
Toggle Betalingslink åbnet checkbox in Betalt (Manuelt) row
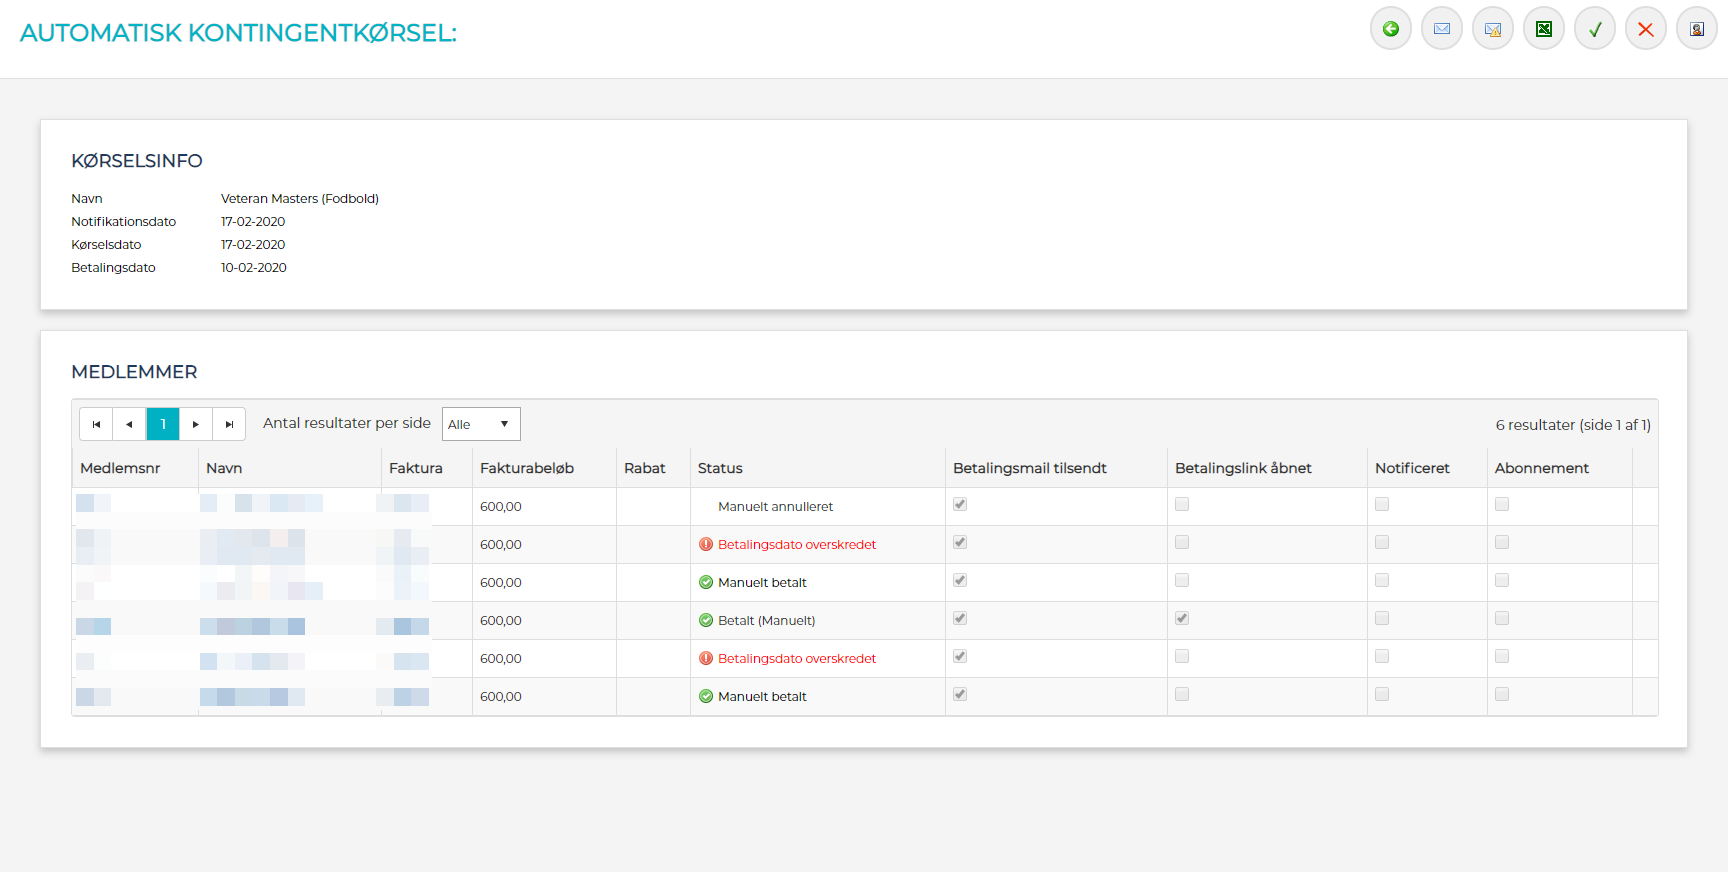coord(1182,619)
